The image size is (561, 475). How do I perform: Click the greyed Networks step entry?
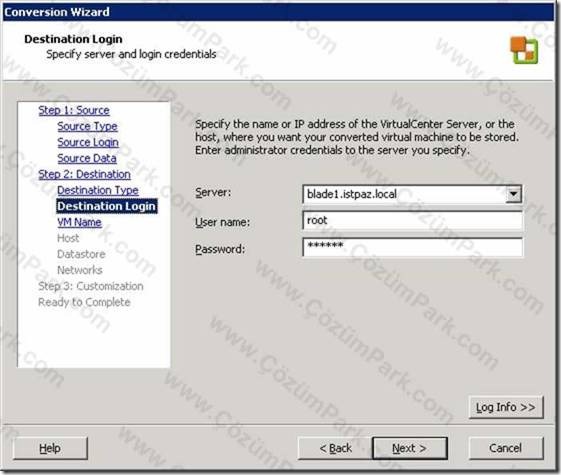(x=80, y=270)
